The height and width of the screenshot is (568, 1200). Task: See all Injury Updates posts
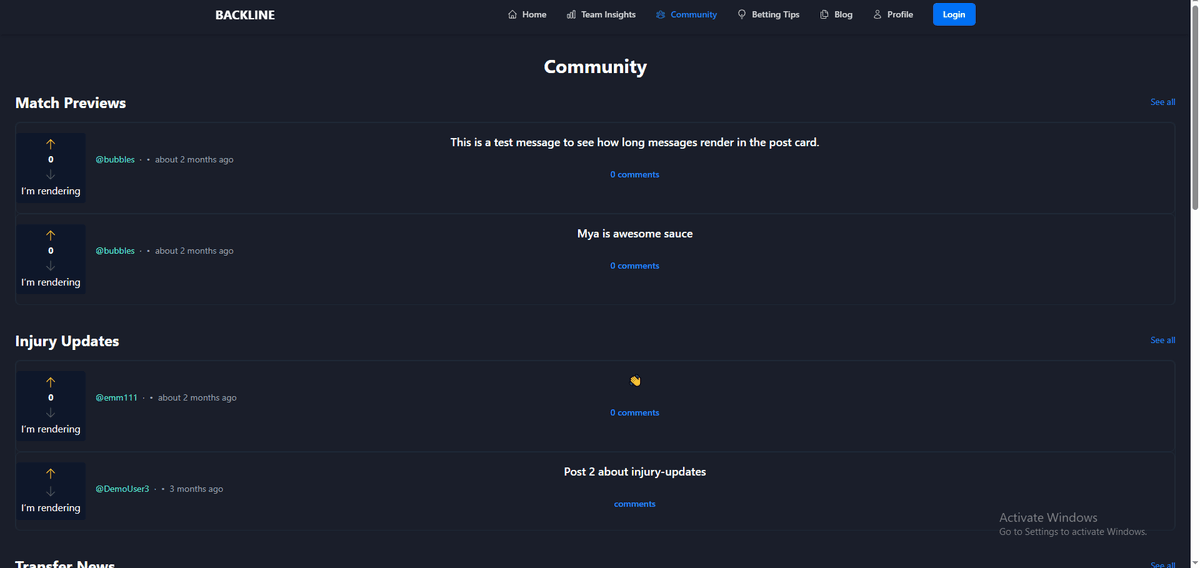tap(1162, 340)
